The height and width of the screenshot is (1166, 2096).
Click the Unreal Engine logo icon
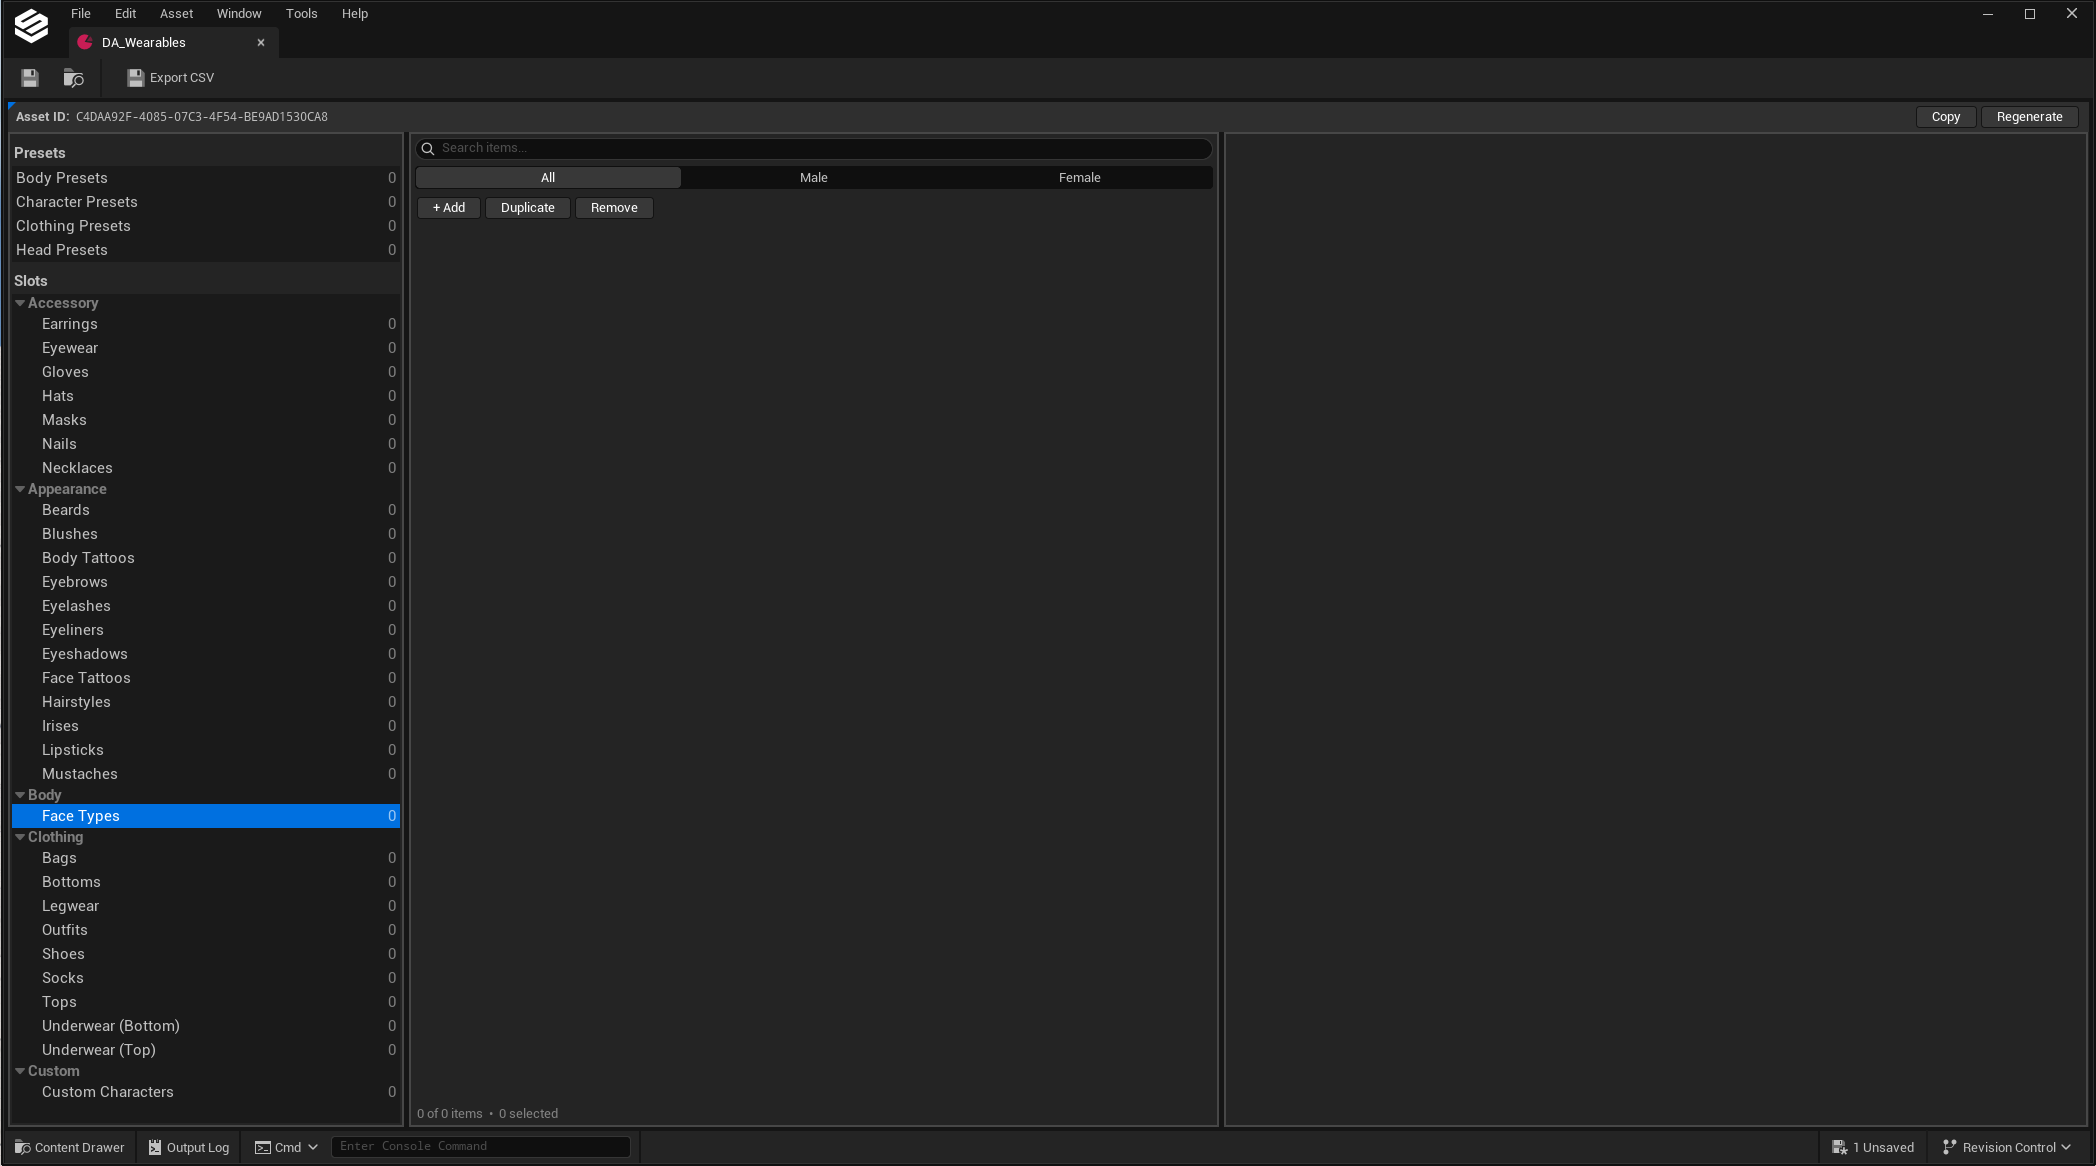coord(31,26)
